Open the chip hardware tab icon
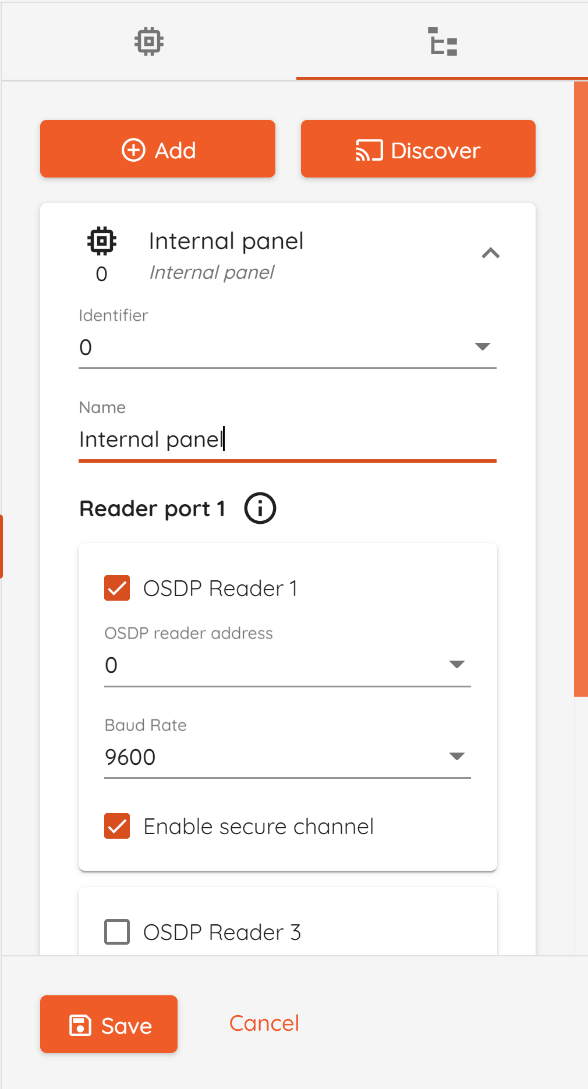This screenshot has width=588, height=1089. pos(149,42)
